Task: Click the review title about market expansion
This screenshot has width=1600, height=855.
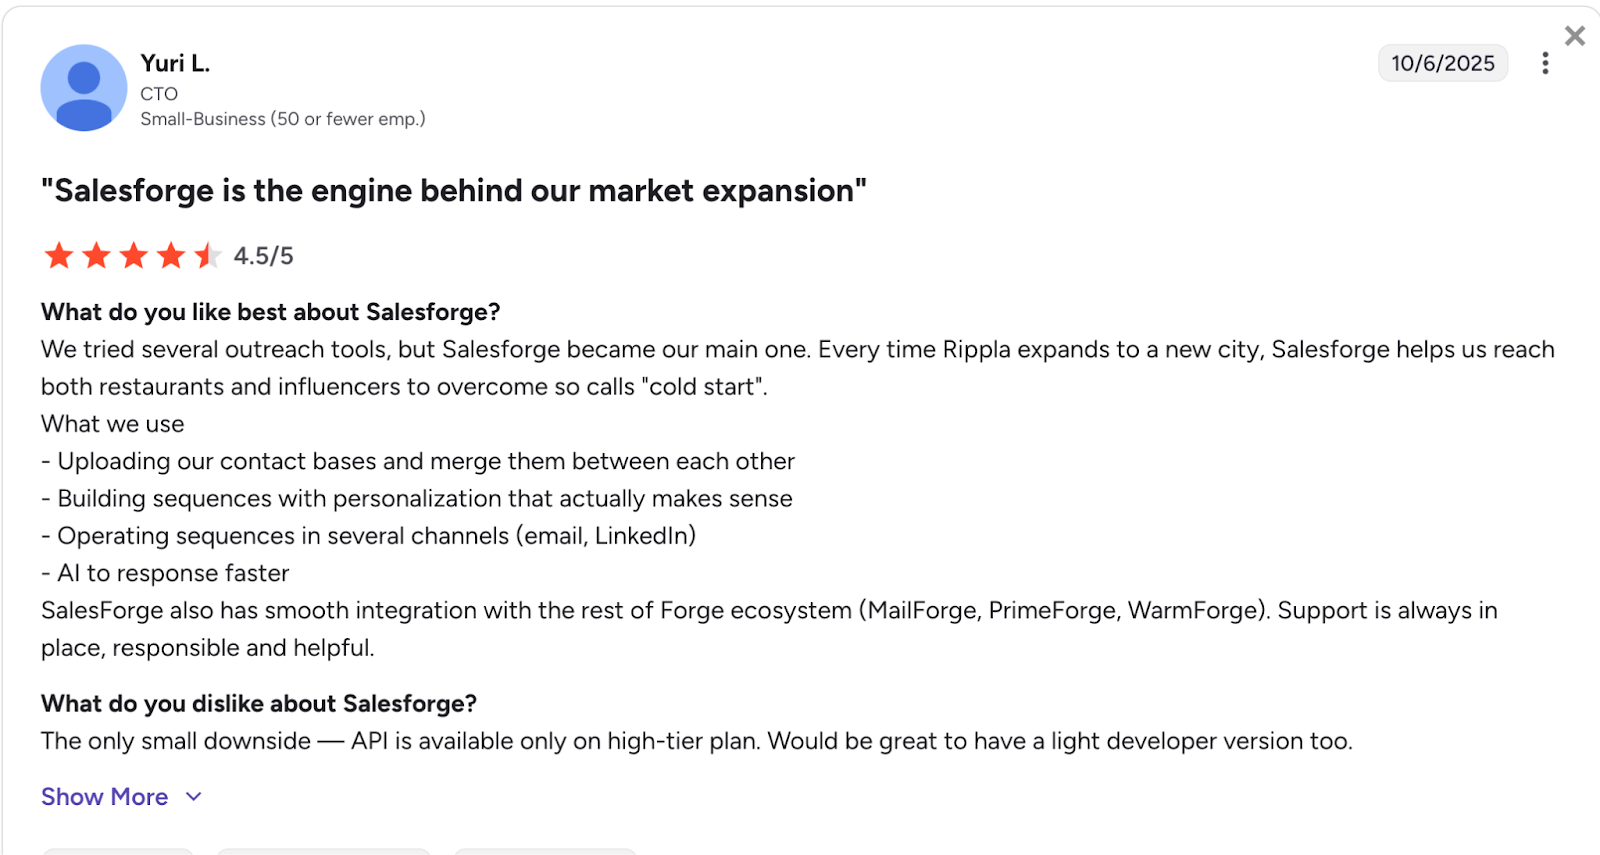Action: pos(454,191)
